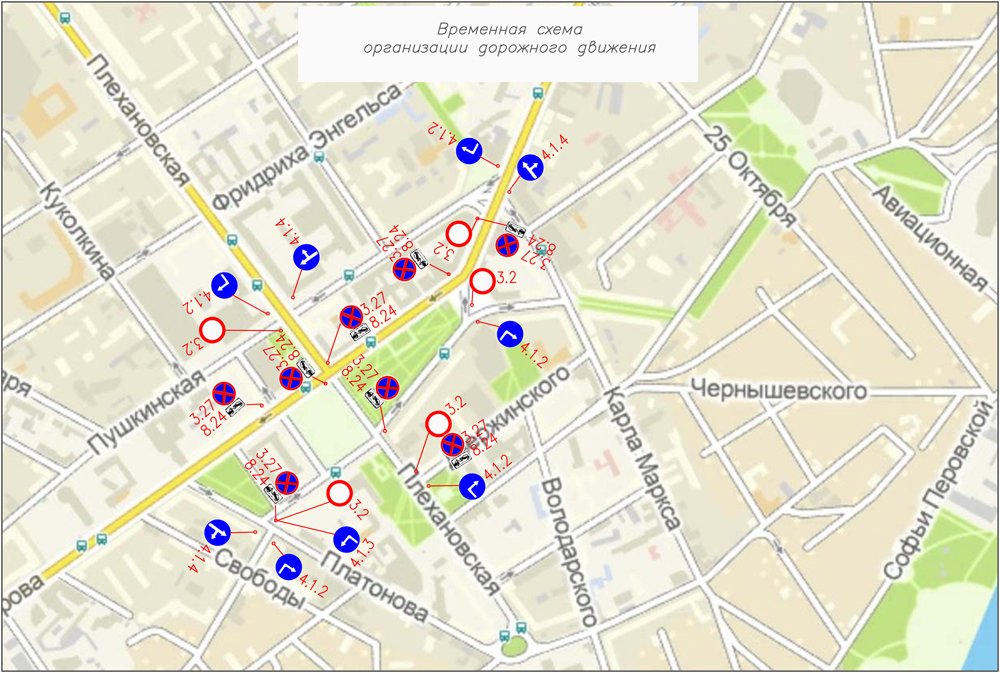Click the title 'Временная схема организации дорожного движения'
1000x673 pixels.
510,38
